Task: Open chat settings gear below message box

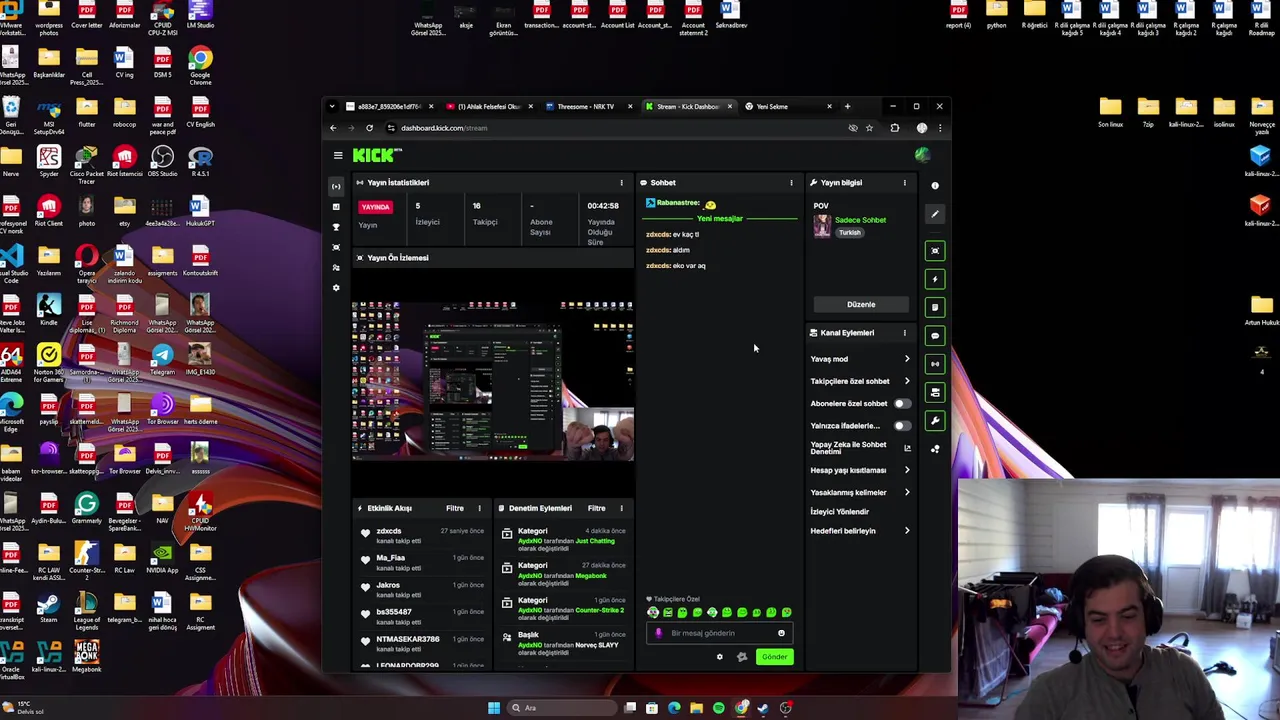Action: pyautogui.click(x=719, y=657)
